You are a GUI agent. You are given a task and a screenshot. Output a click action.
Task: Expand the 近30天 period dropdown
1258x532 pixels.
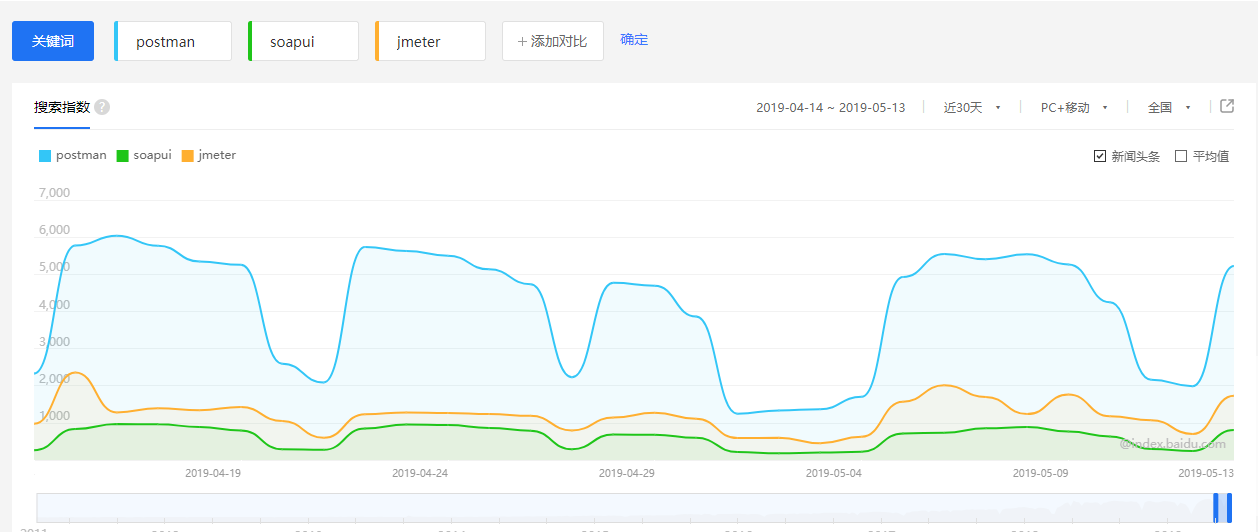click(x=972, y=107)
